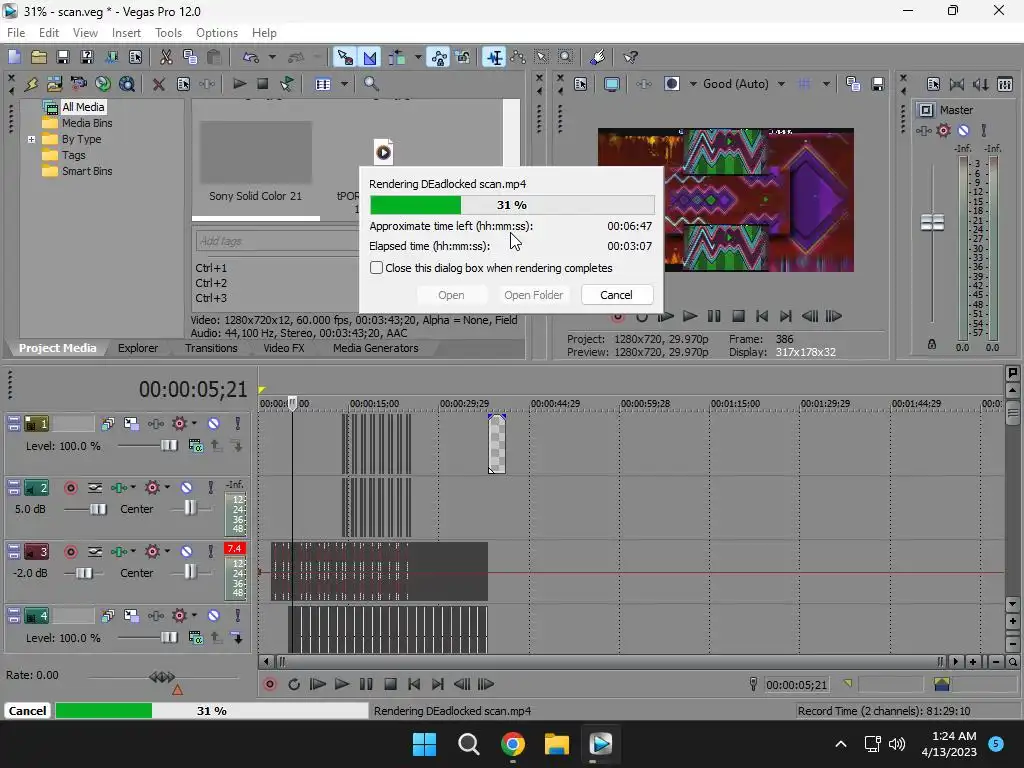The image size is (1024, 768).
Task: Click the lightning bolt Import Media icon
Action: 31,84
